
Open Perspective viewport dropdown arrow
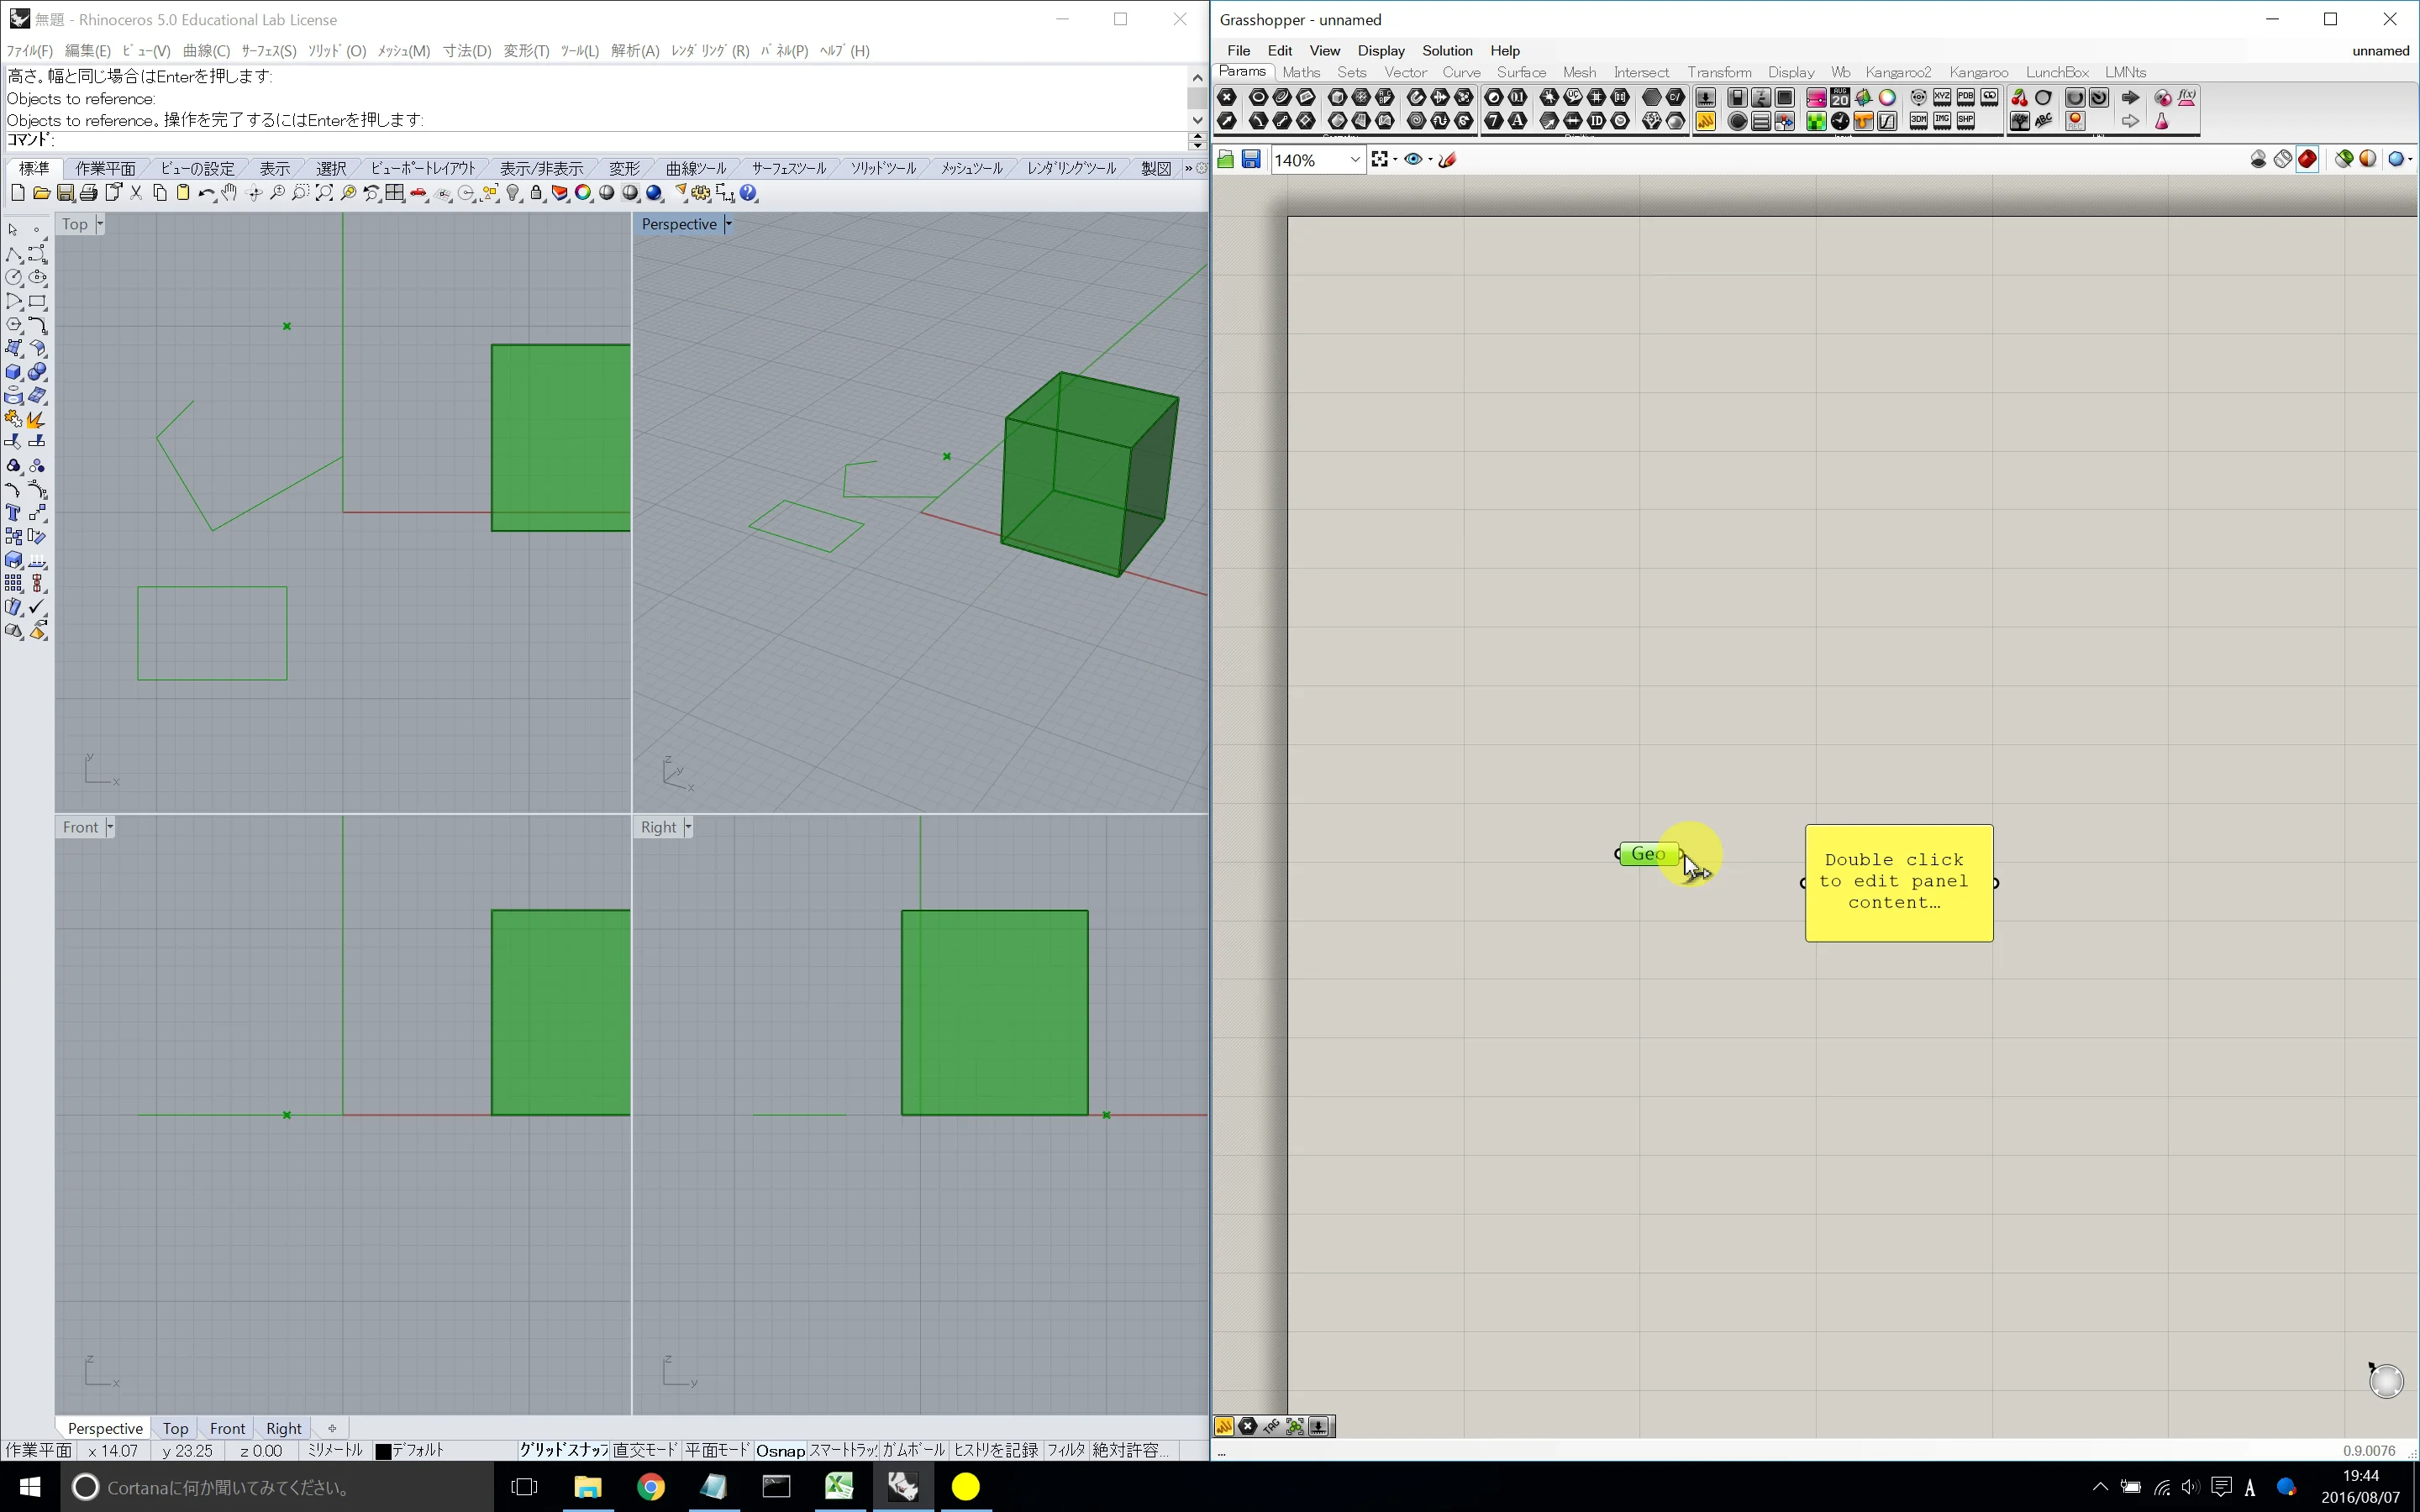pos(728,224)
